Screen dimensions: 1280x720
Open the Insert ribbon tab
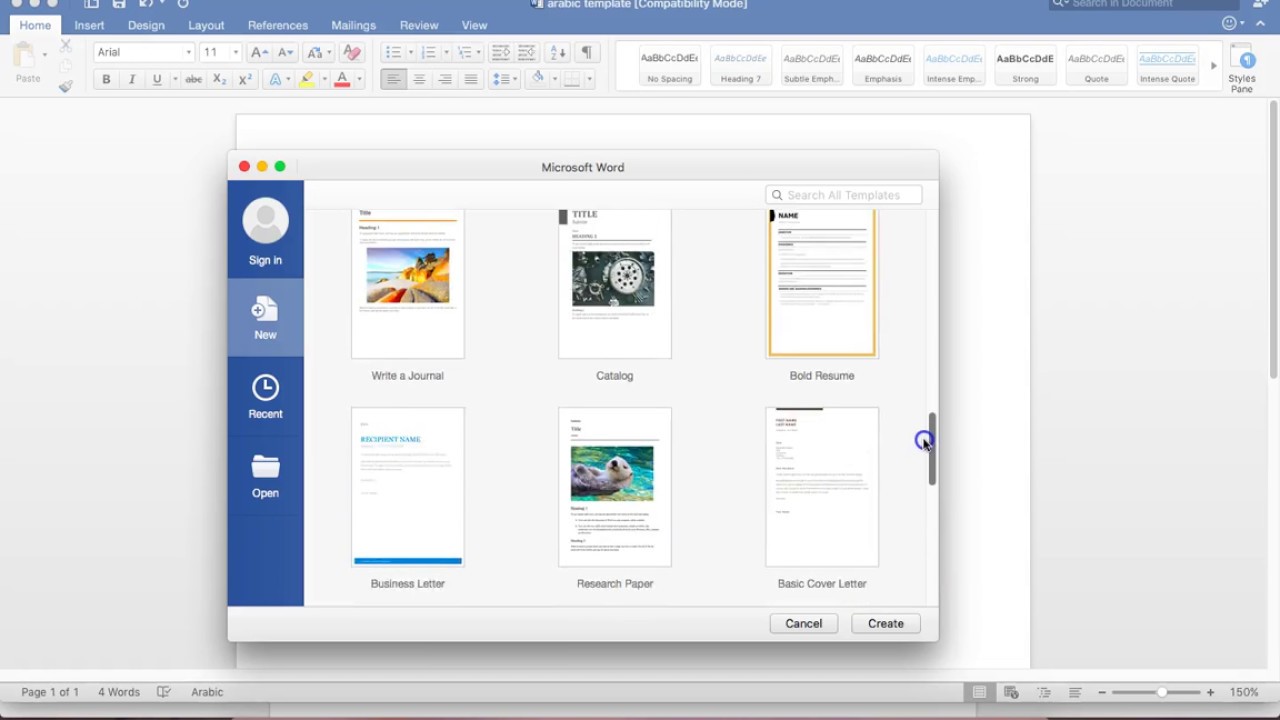point(89,25)
